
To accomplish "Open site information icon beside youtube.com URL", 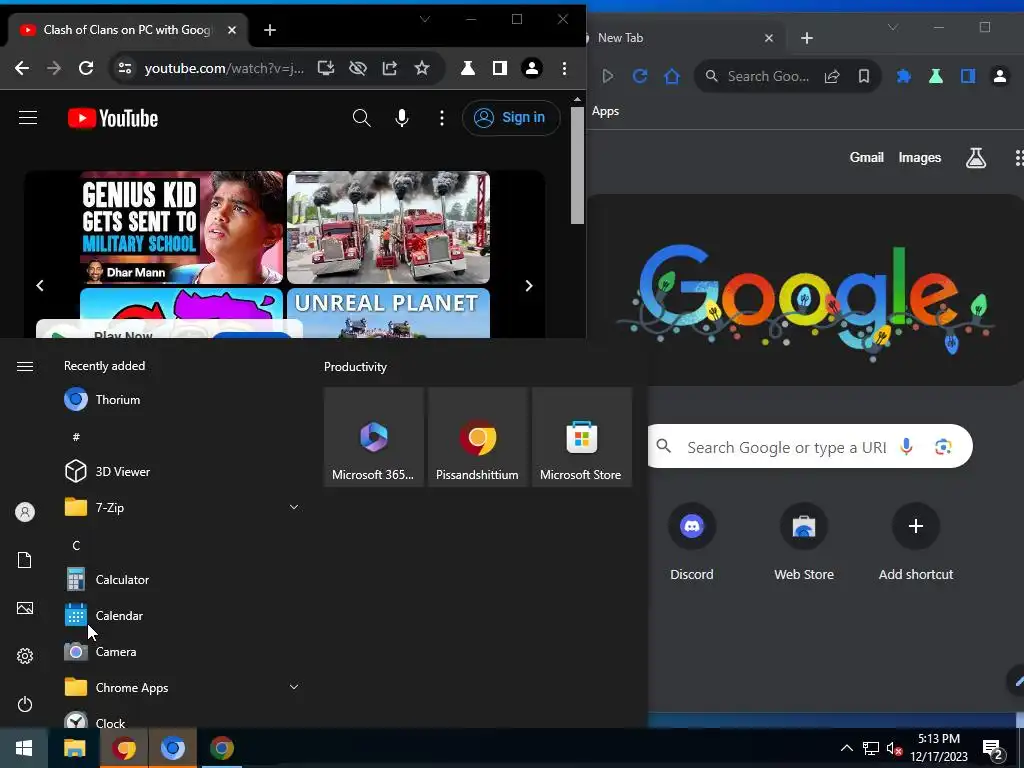I will coord(125,68).
